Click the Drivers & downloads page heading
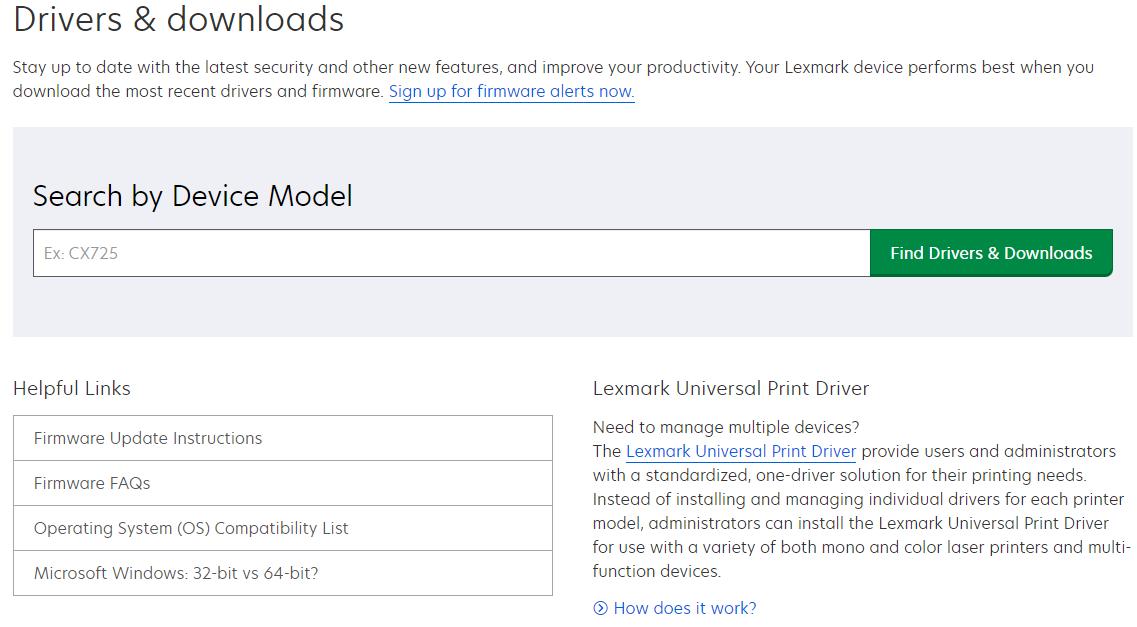 [x=179, y=19]
